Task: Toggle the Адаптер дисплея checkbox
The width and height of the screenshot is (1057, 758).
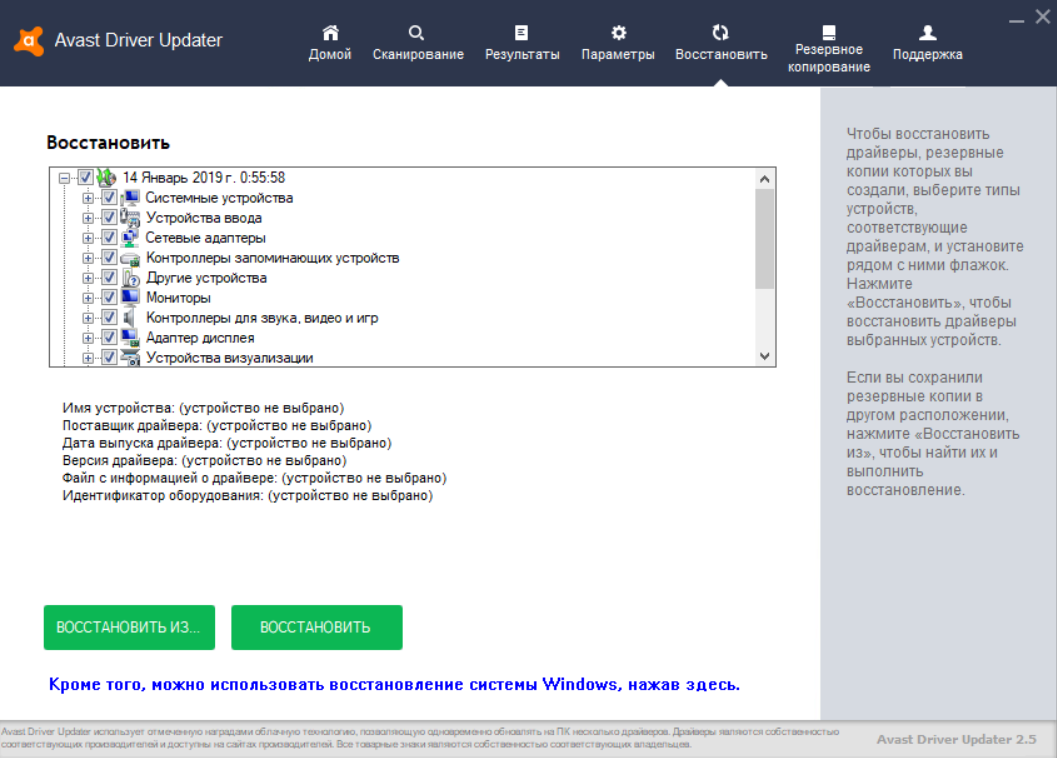Action: (x=109, y=337)
